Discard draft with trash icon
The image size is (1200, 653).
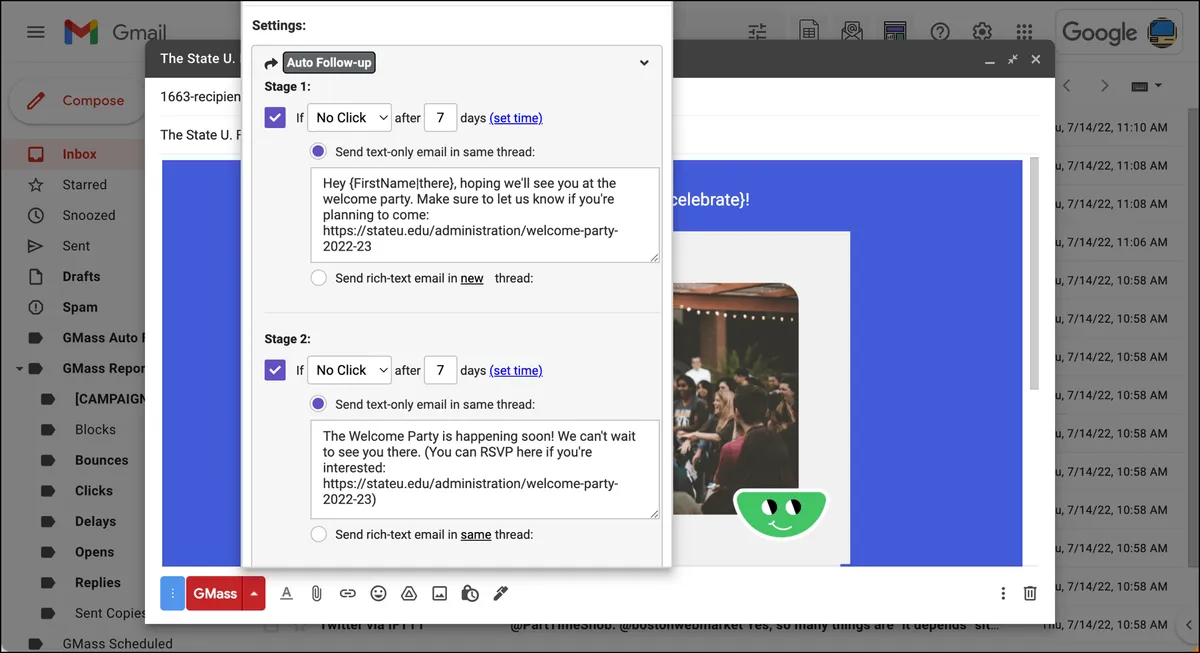click(1030, 593)
